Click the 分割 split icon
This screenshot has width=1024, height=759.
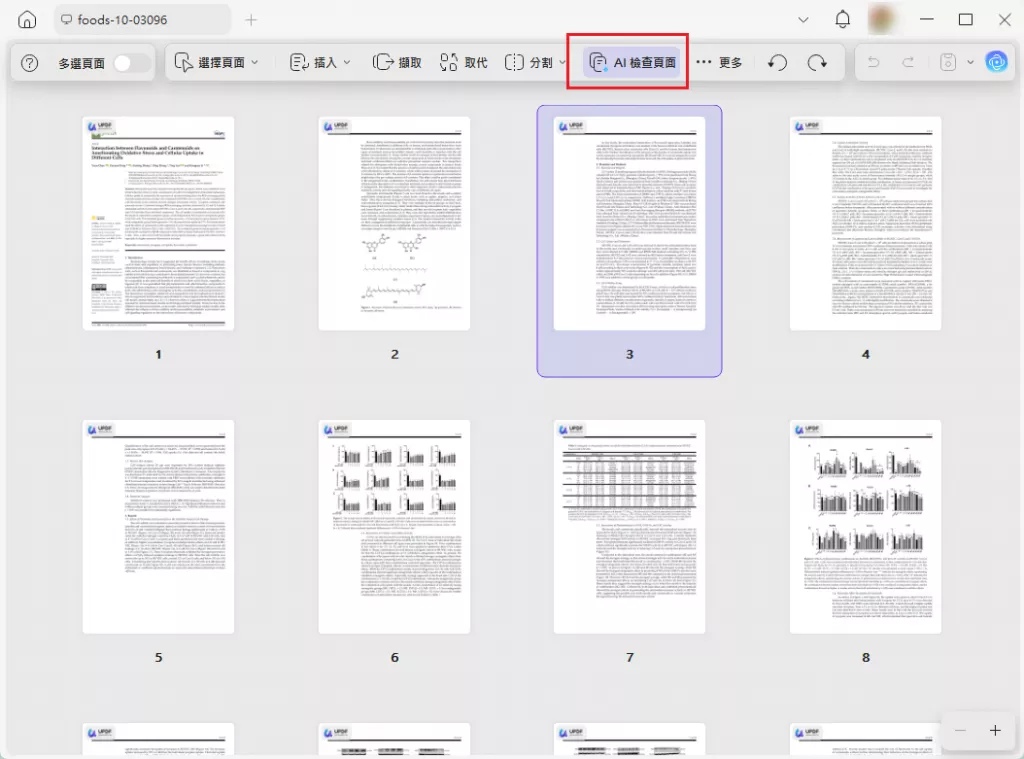point(514,63)
